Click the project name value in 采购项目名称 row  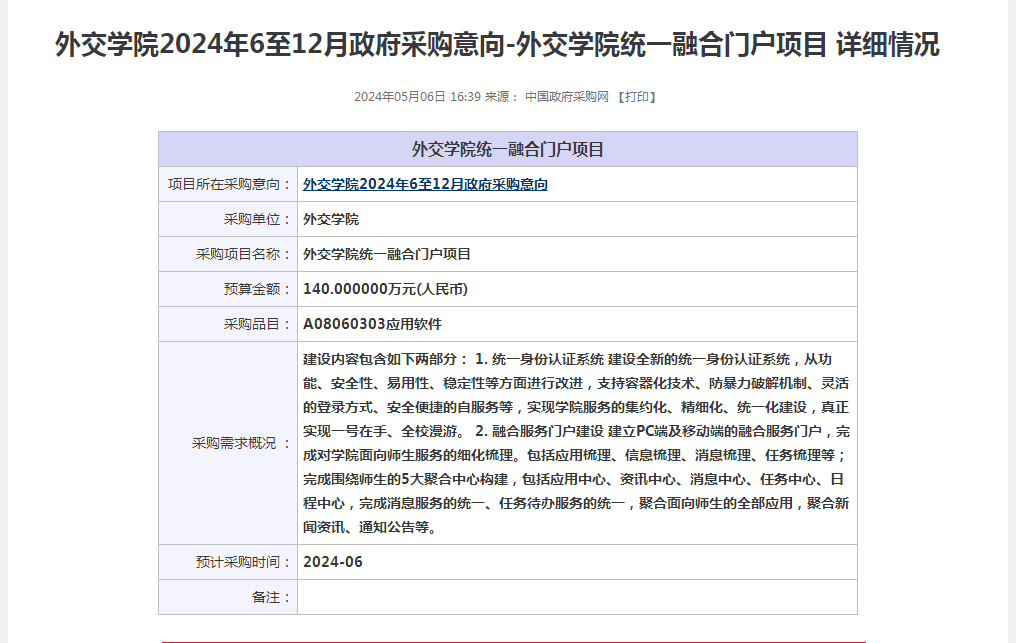point(386,254)
